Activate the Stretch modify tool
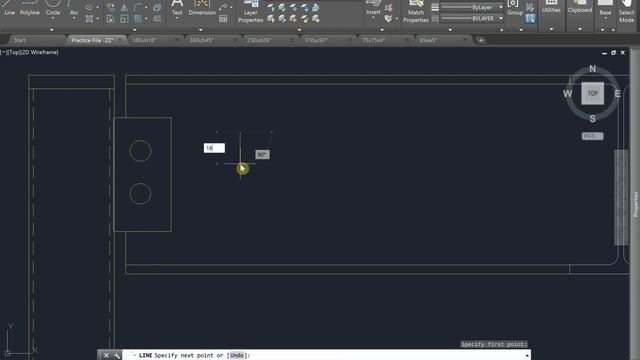The height and width of the screenshot is (360, 640). [111, 19]
